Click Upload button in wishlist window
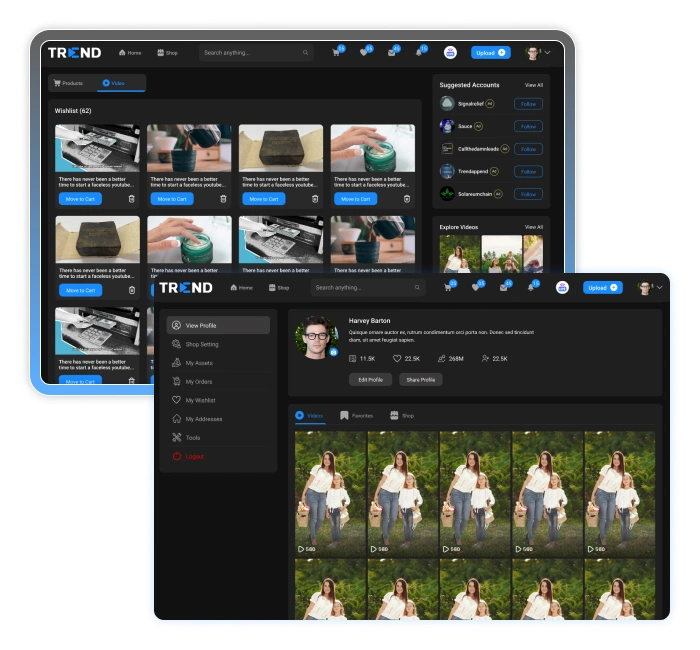This screenshot has width=700, height=650. coord(491,53)
